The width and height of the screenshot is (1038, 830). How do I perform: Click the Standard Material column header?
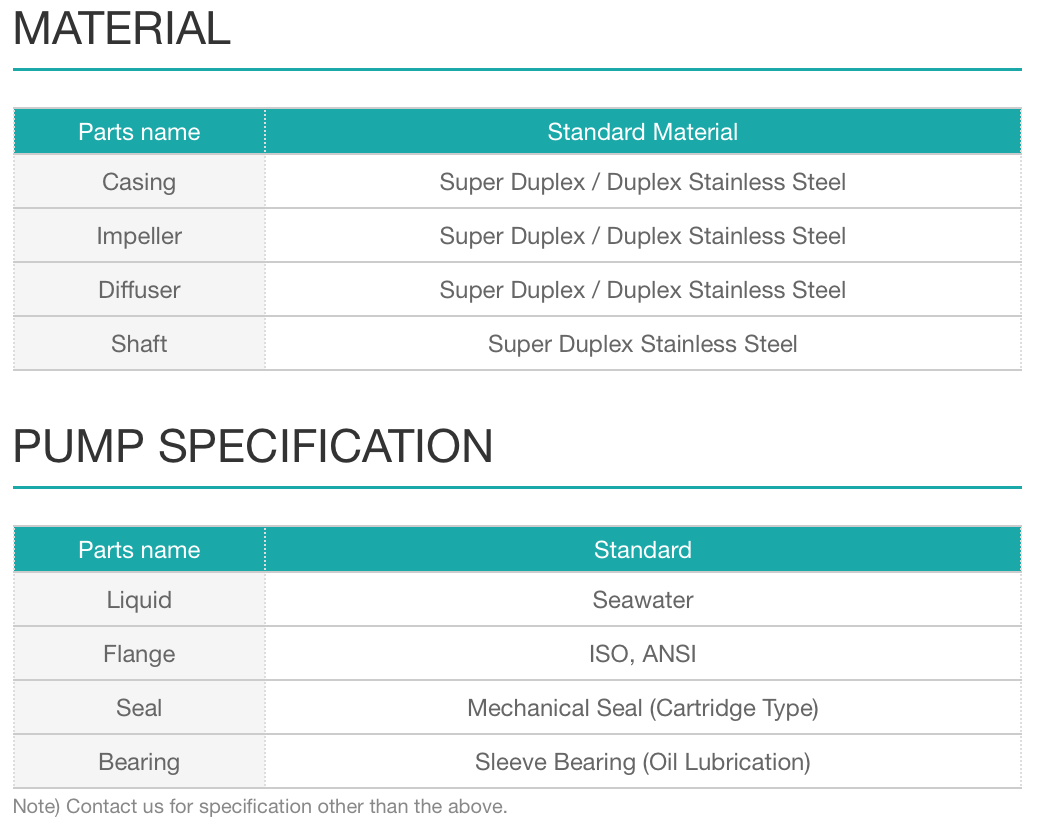pos(642,132)
